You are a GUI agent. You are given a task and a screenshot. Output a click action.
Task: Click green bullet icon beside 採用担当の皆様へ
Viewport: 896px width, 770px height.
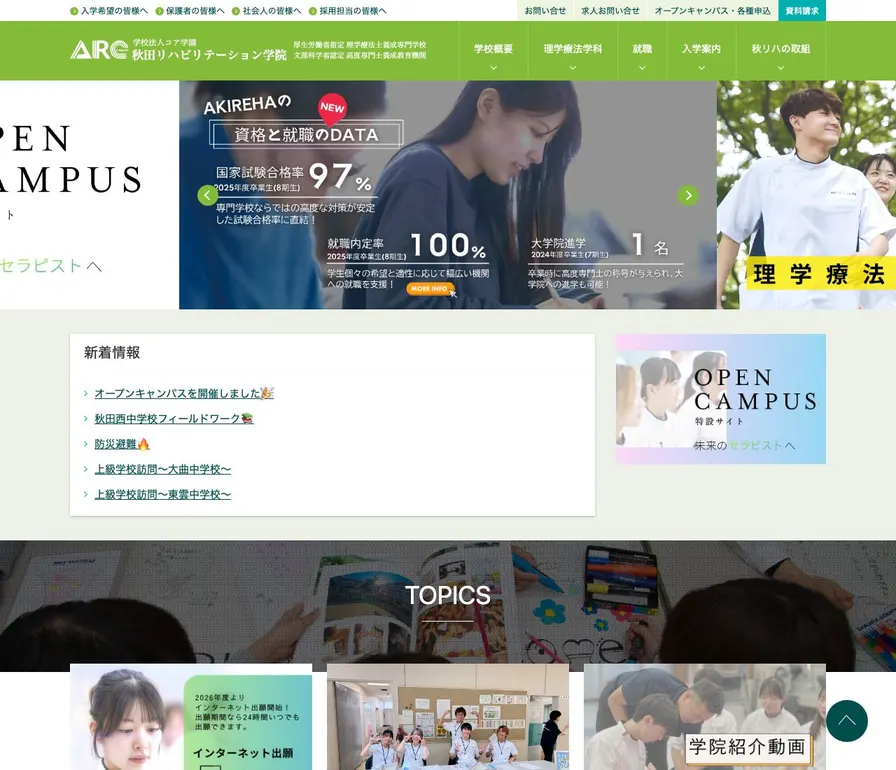point(313,11)
